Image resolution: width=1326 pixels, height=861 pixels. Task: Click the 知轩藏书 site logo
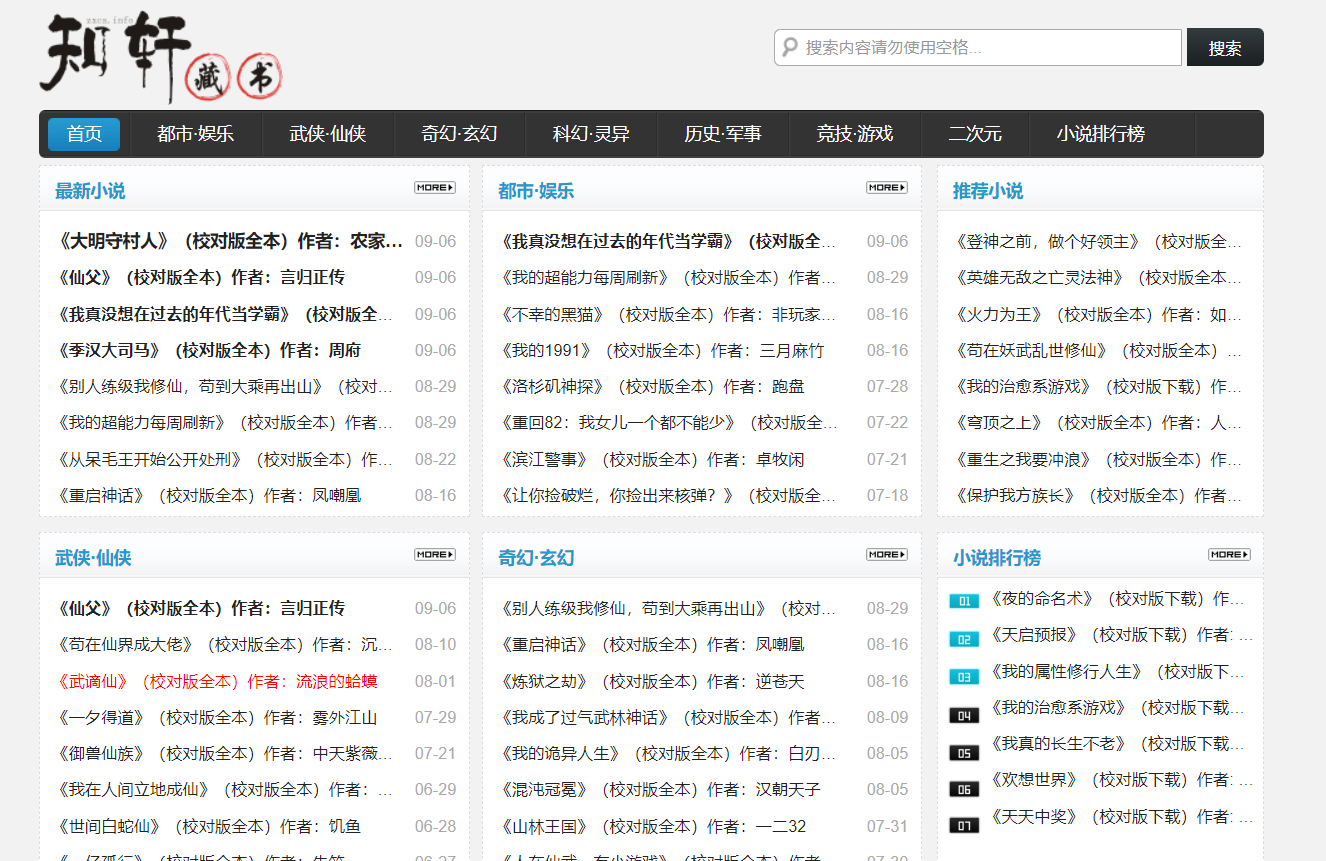[x=161, y=57]
